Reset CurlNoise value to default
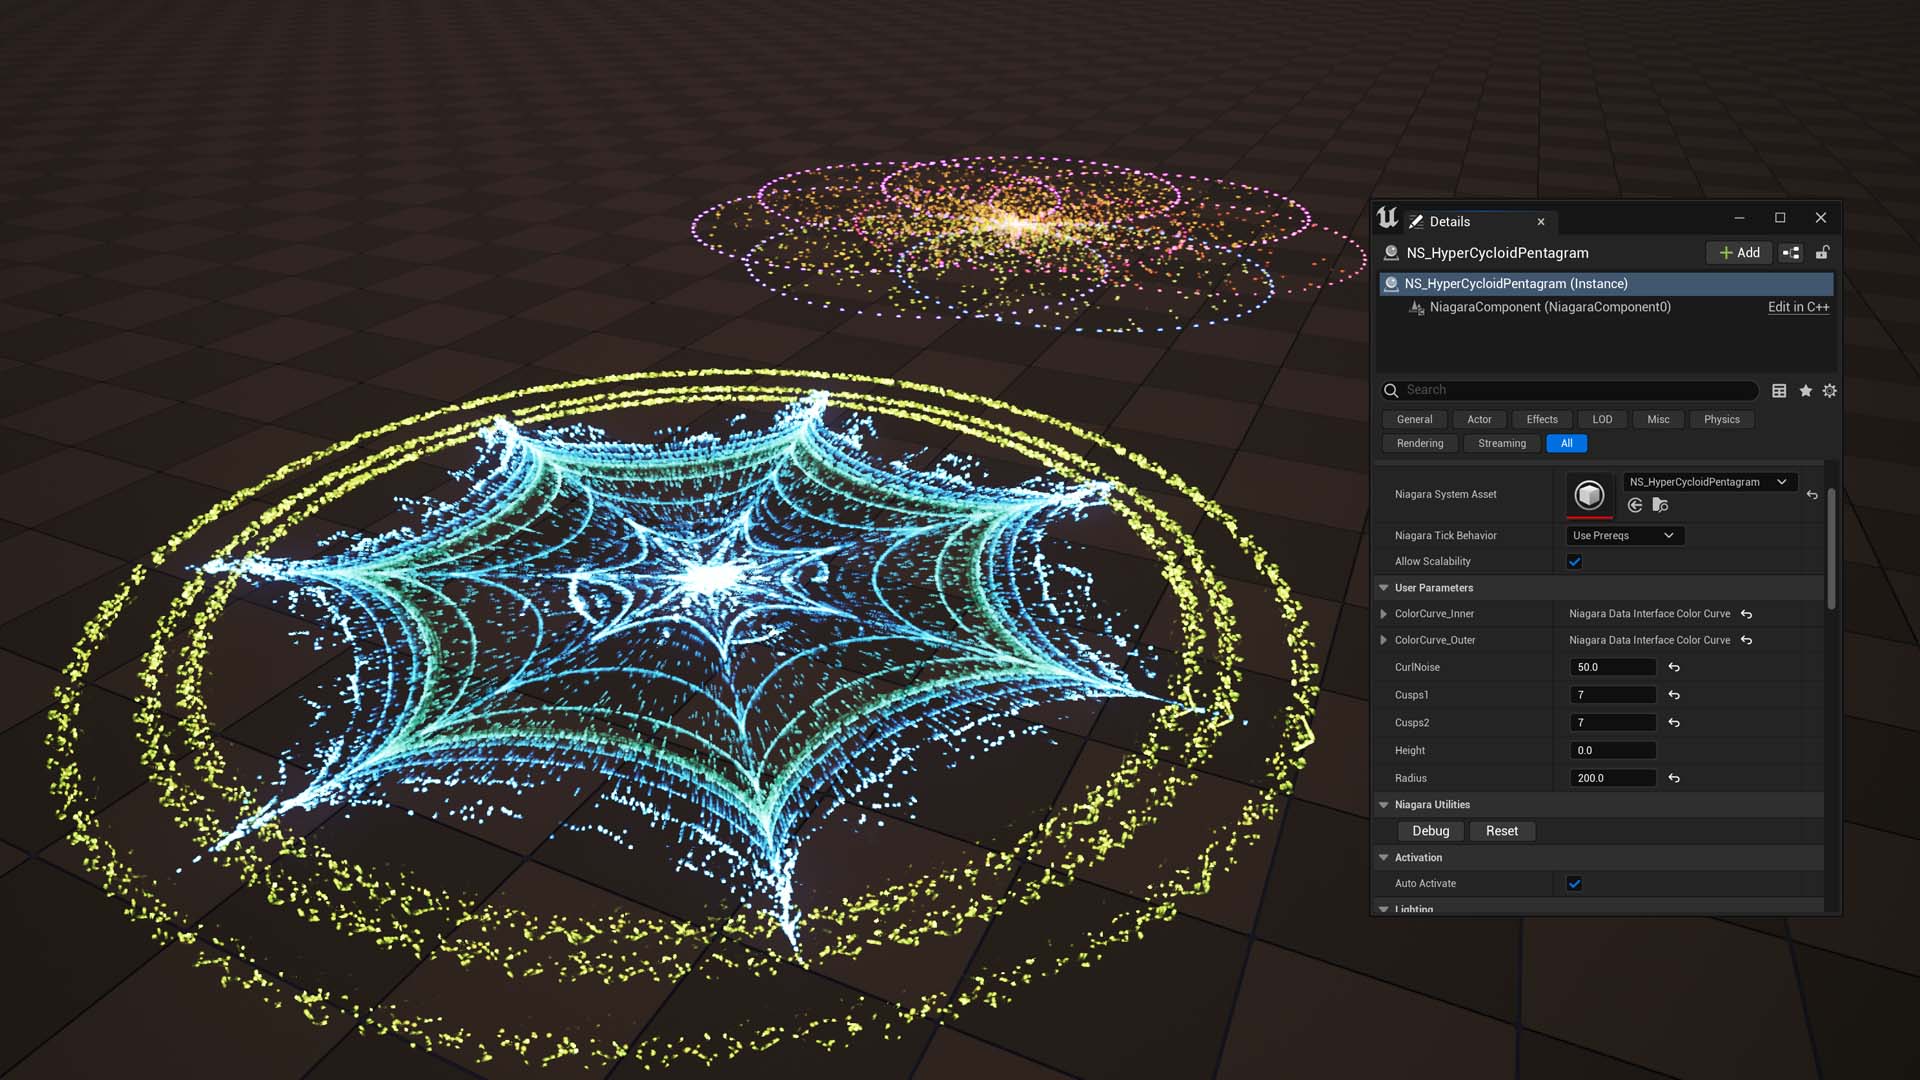 (1674, 667)
